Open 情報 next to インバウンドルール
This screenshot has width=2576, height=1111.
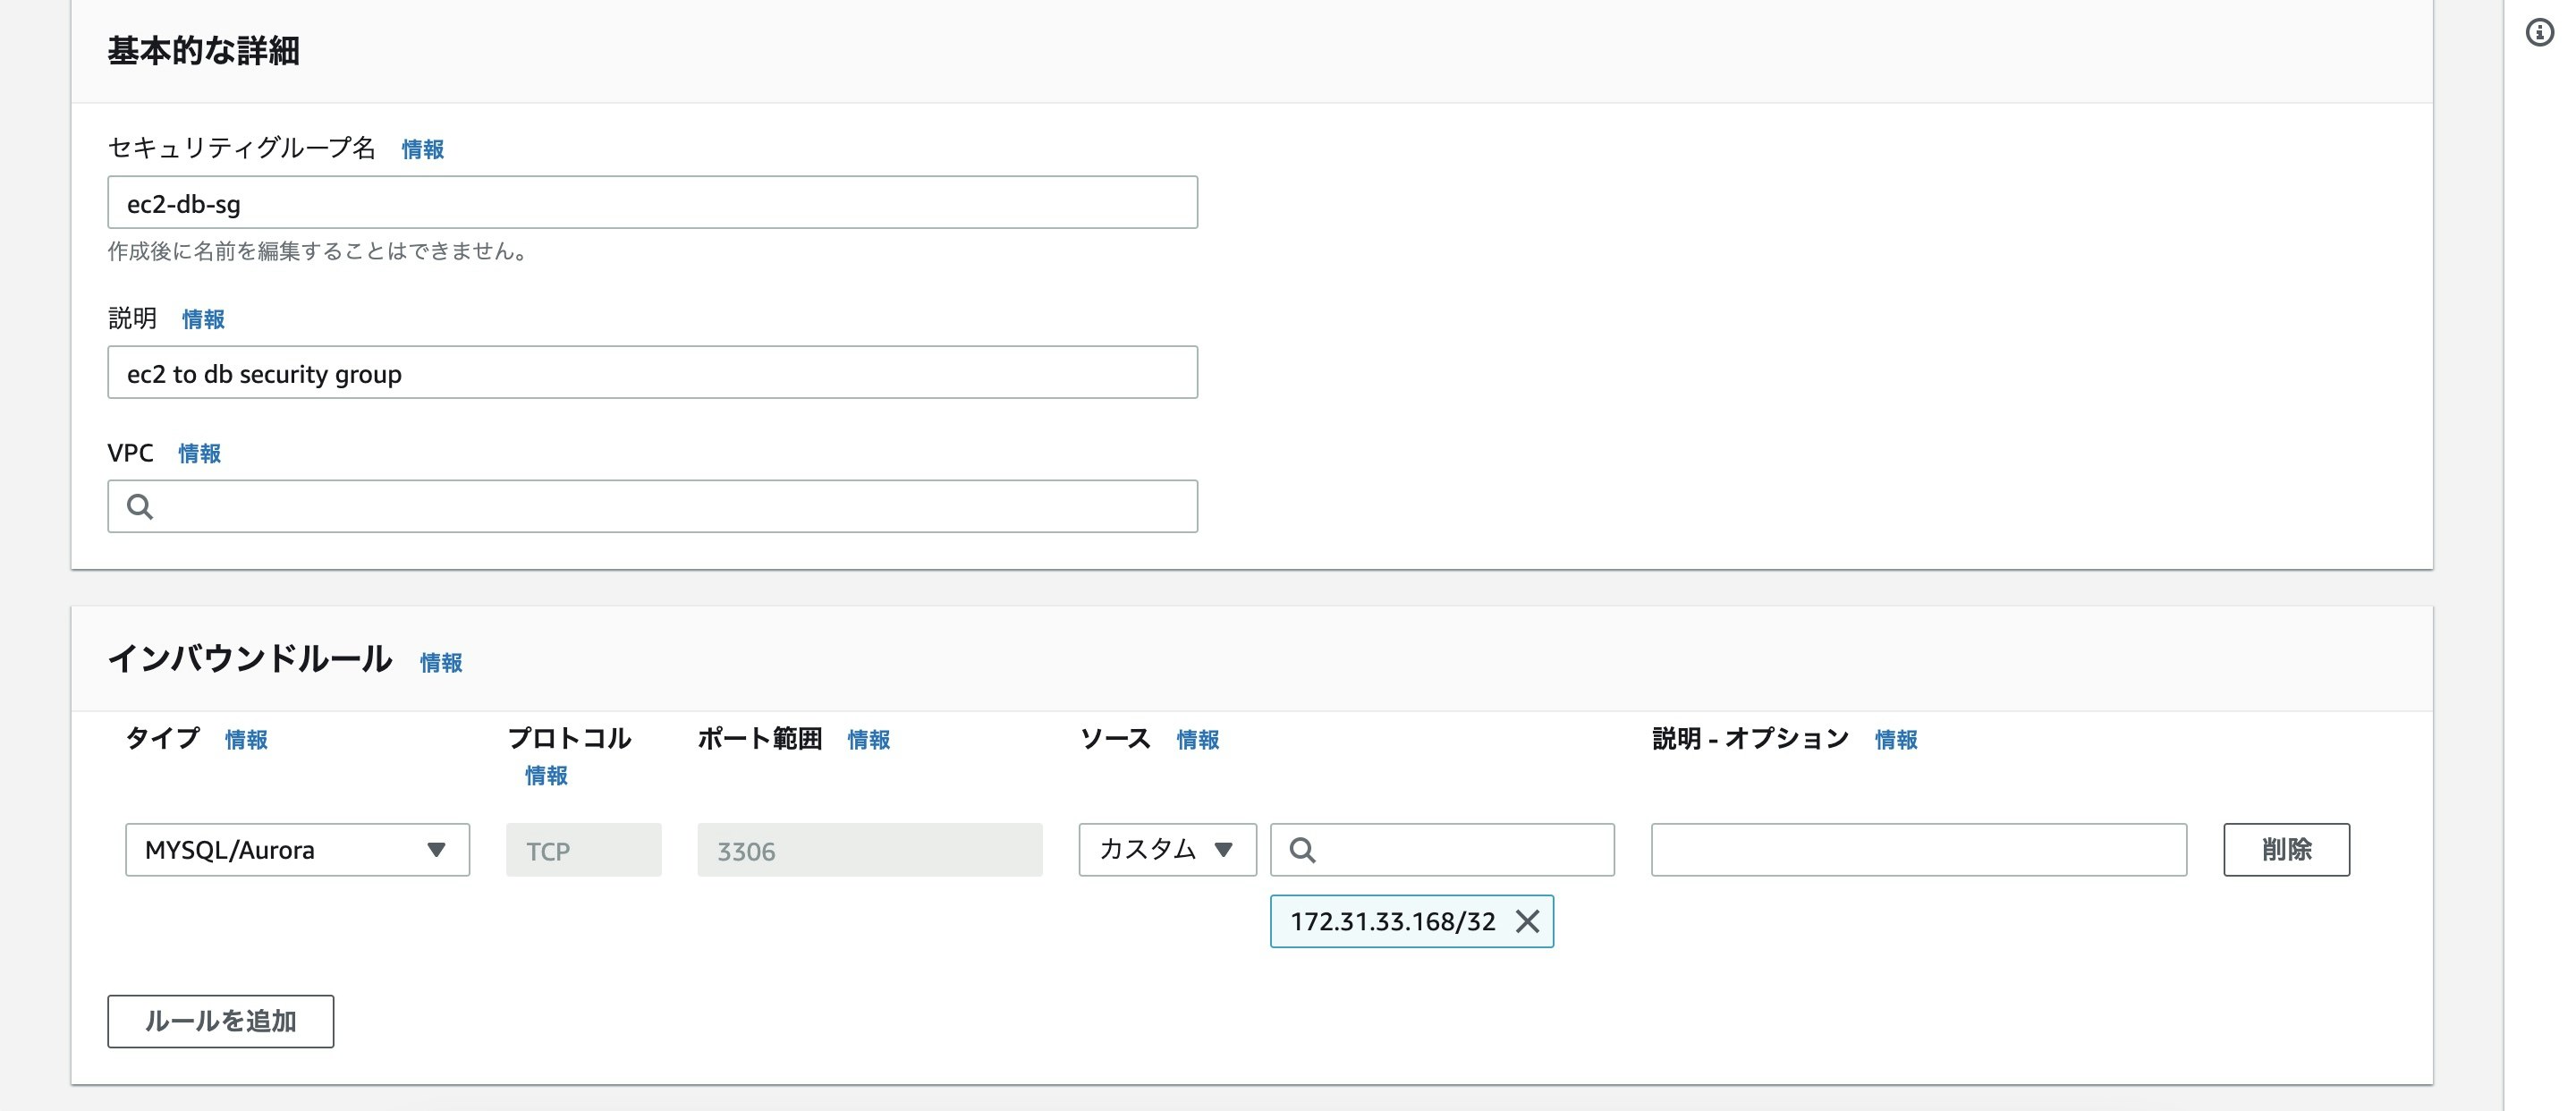[440, 663]
